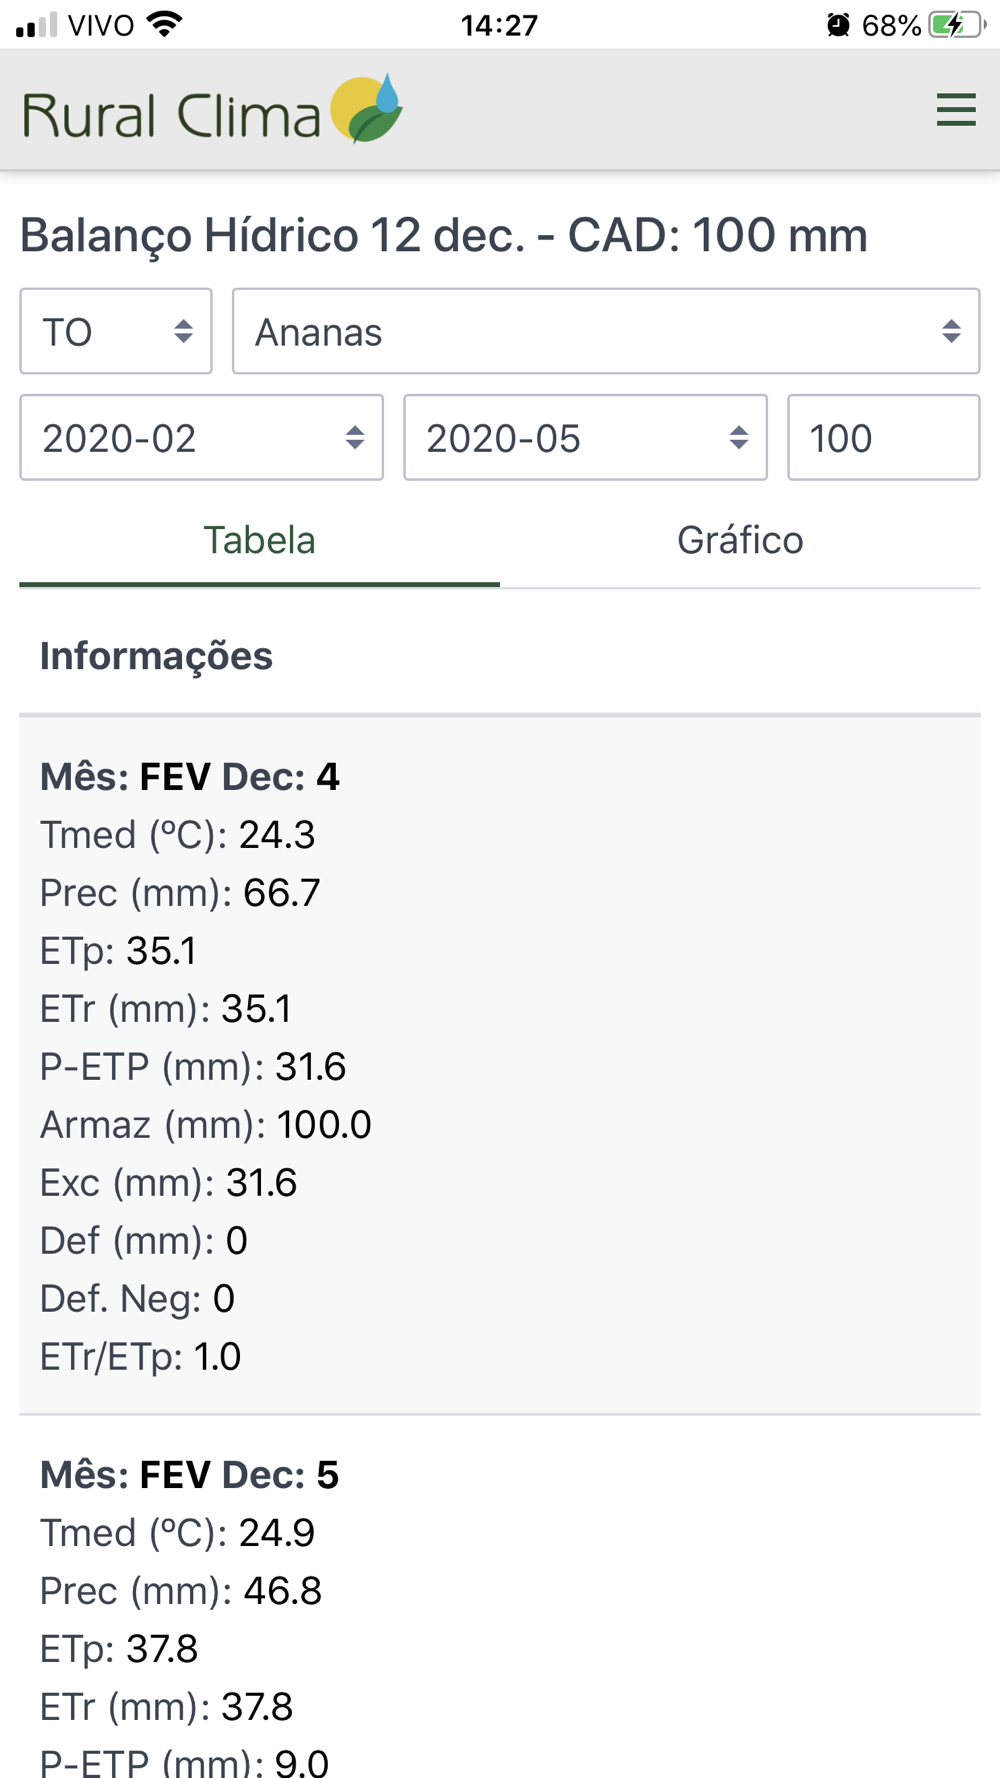Tap the Wi-Fi status icon
Viewport: 1000px width, 1778px height.
(x=165, y=24)
